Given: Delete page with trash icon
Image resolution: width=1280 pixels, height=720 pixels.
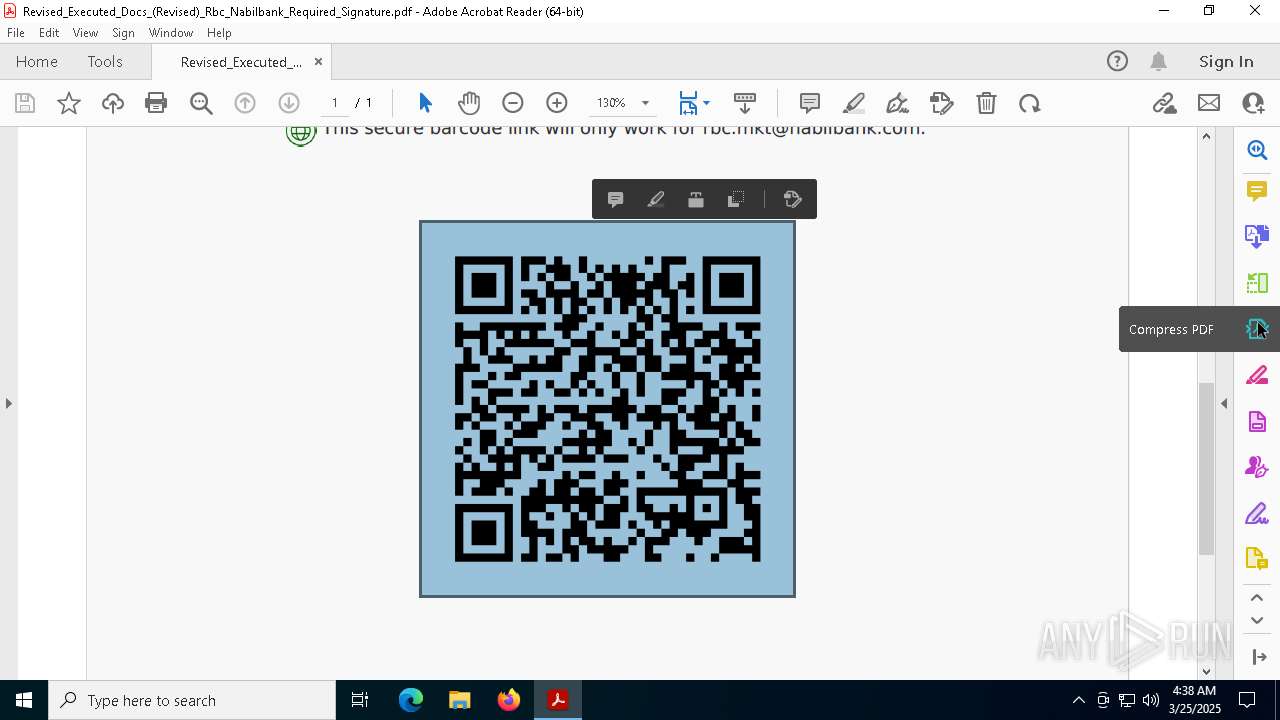Looking at the screenshot, I should pos(986,103).
